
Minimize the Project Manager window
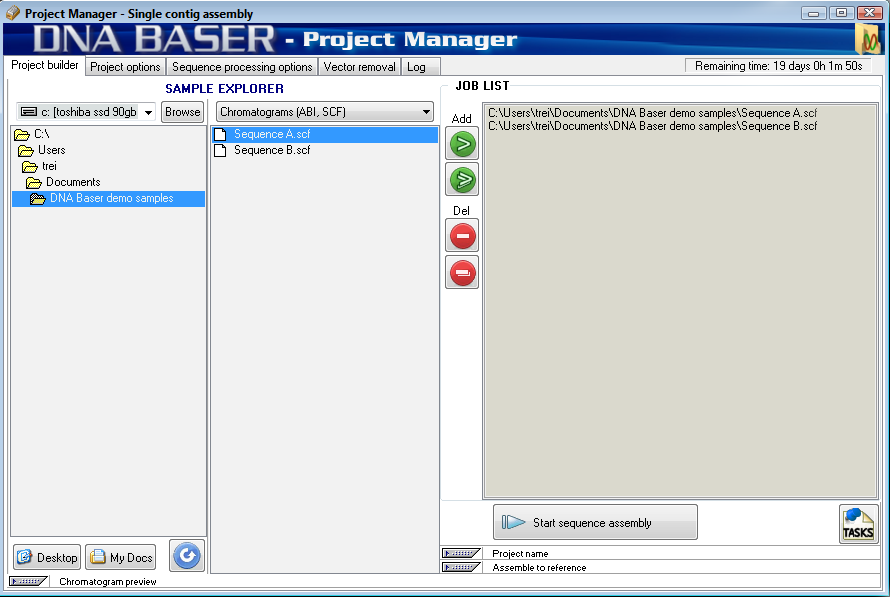point(813,12)
